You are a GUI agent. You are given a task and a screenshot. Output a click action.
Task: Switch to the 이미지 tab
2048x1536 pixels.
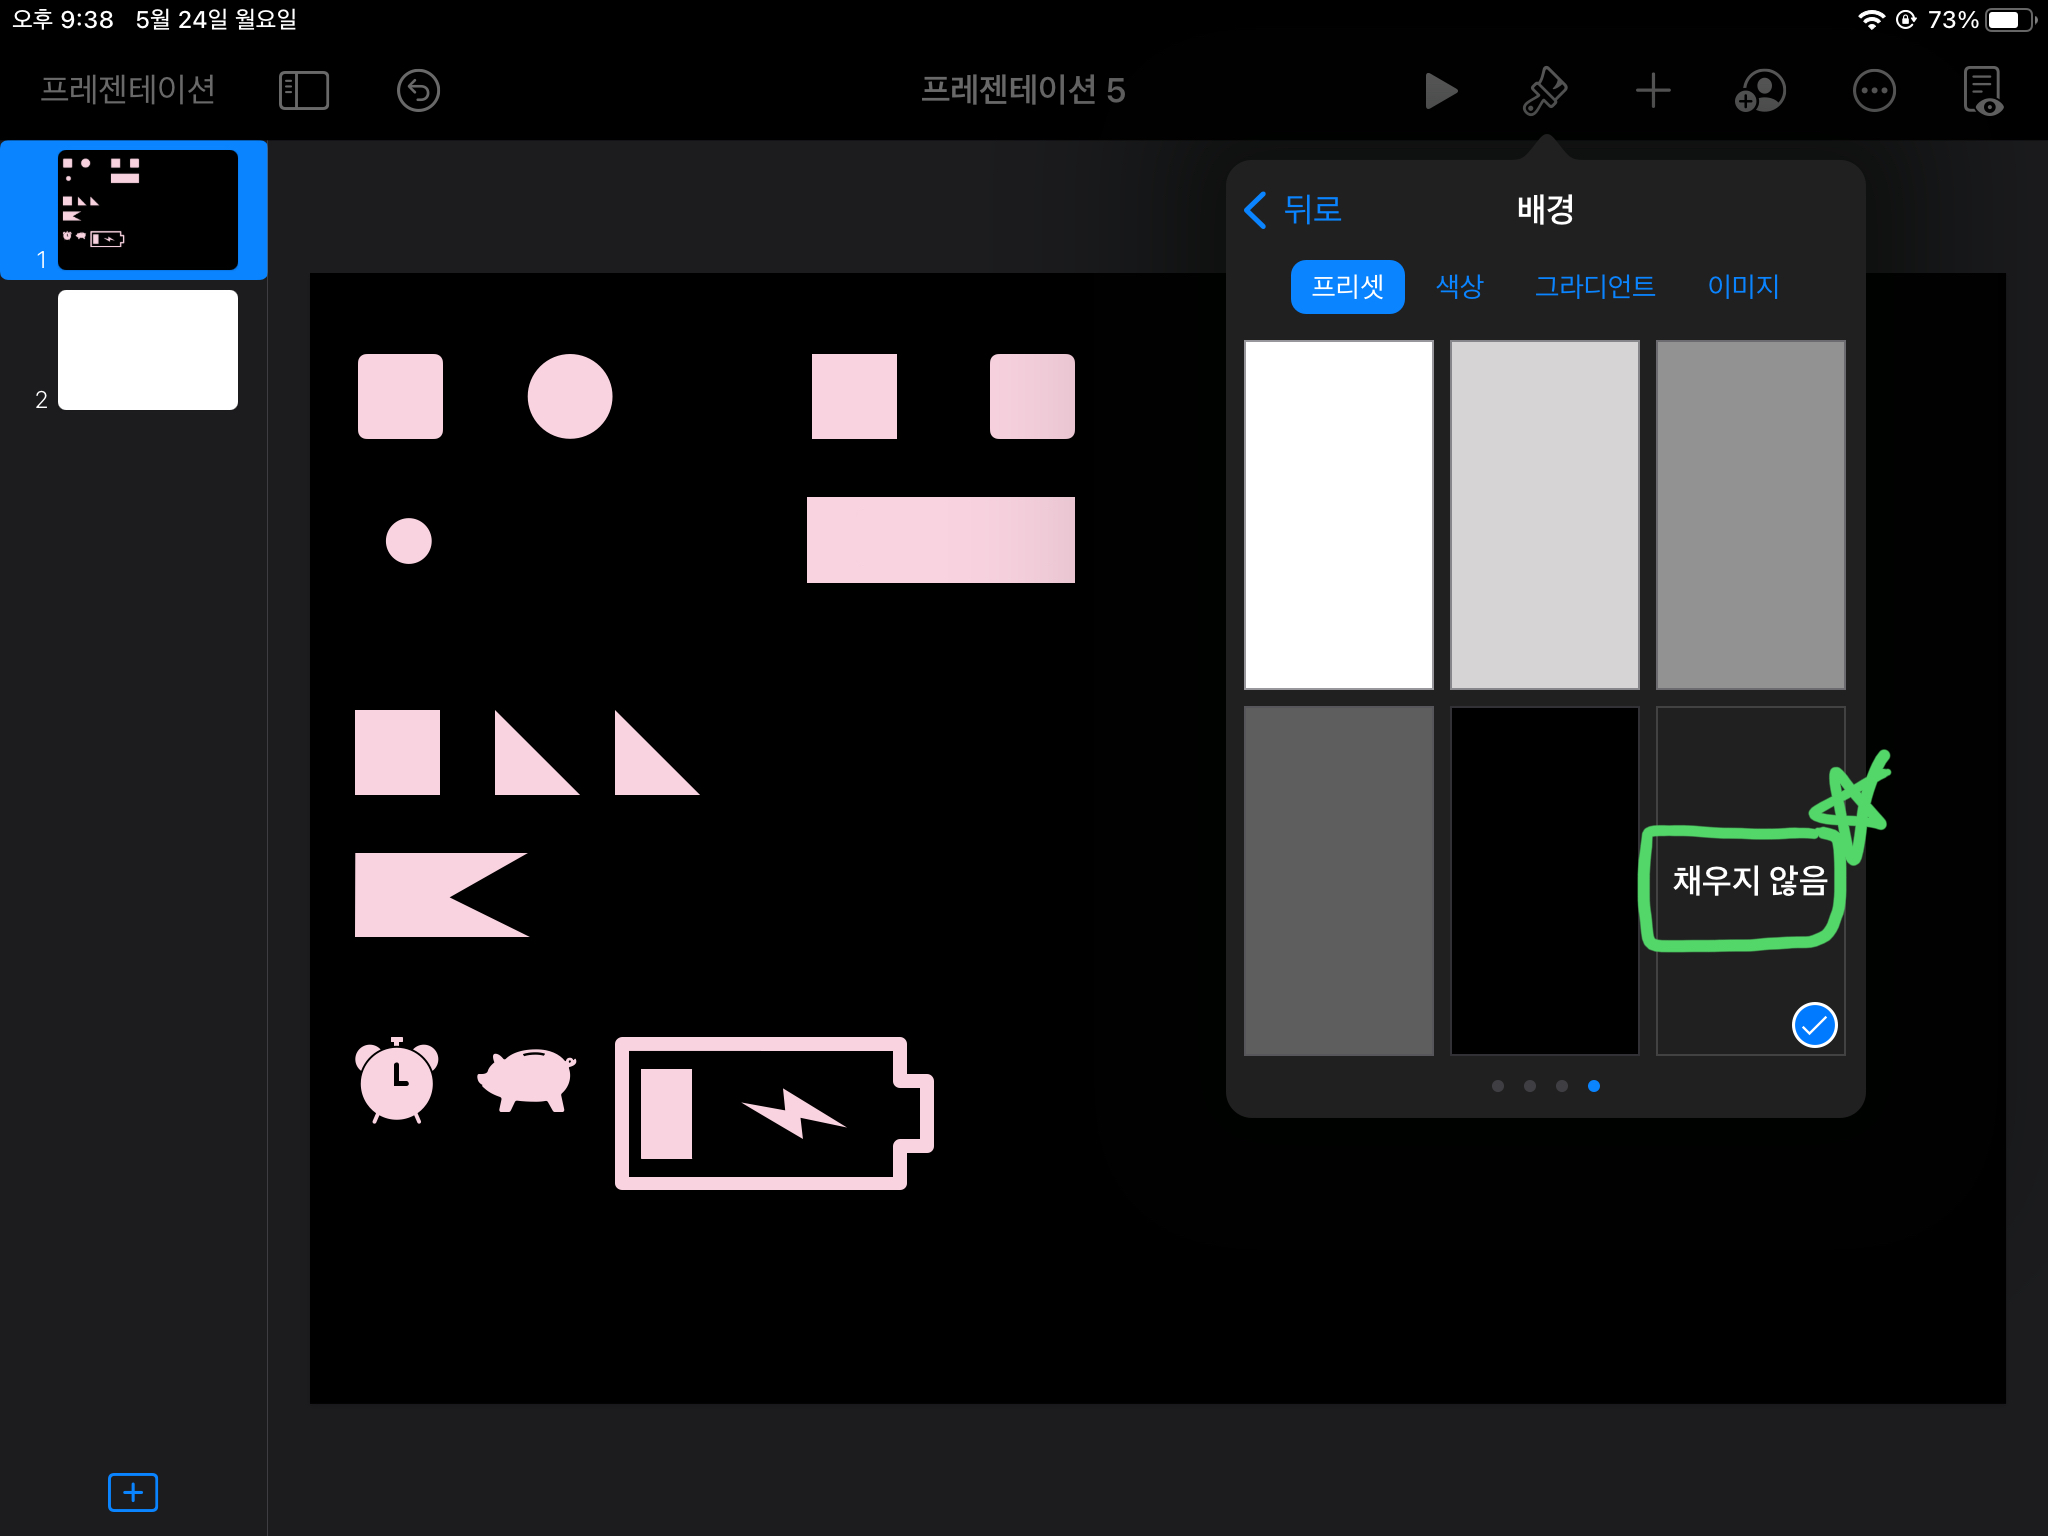1743,287
